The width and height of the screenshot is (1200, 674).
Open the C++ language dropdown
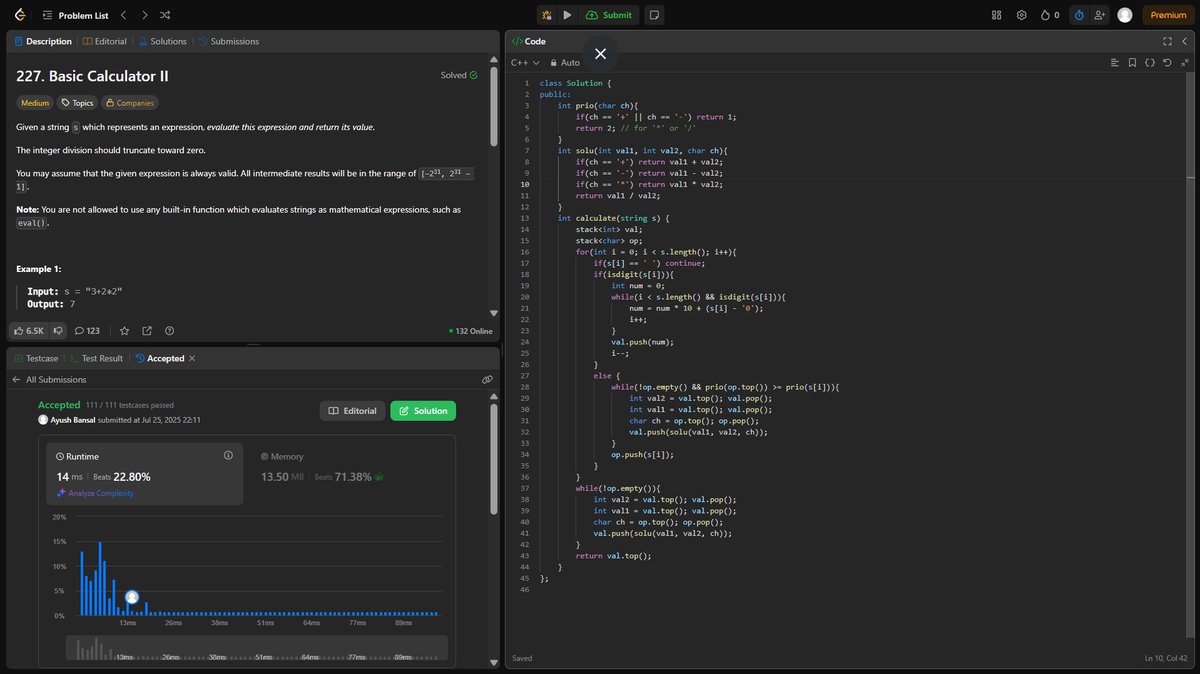click(523, 62)
